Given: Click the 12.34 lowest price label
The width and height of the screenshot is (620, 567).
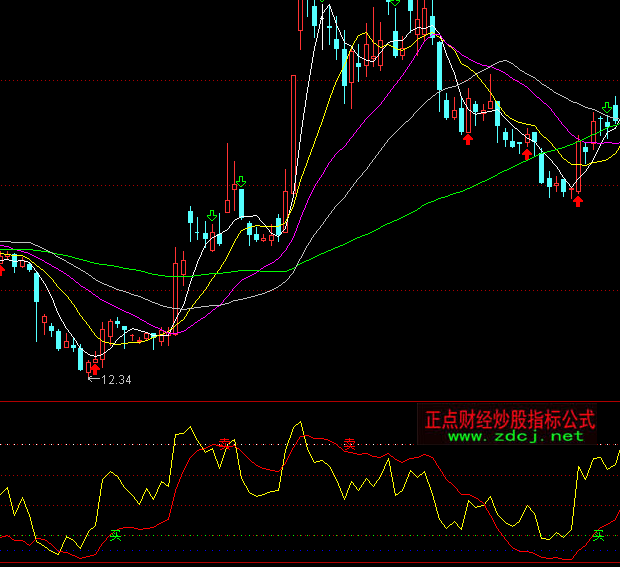Looking at the screenshot, I should click(117, 380).
